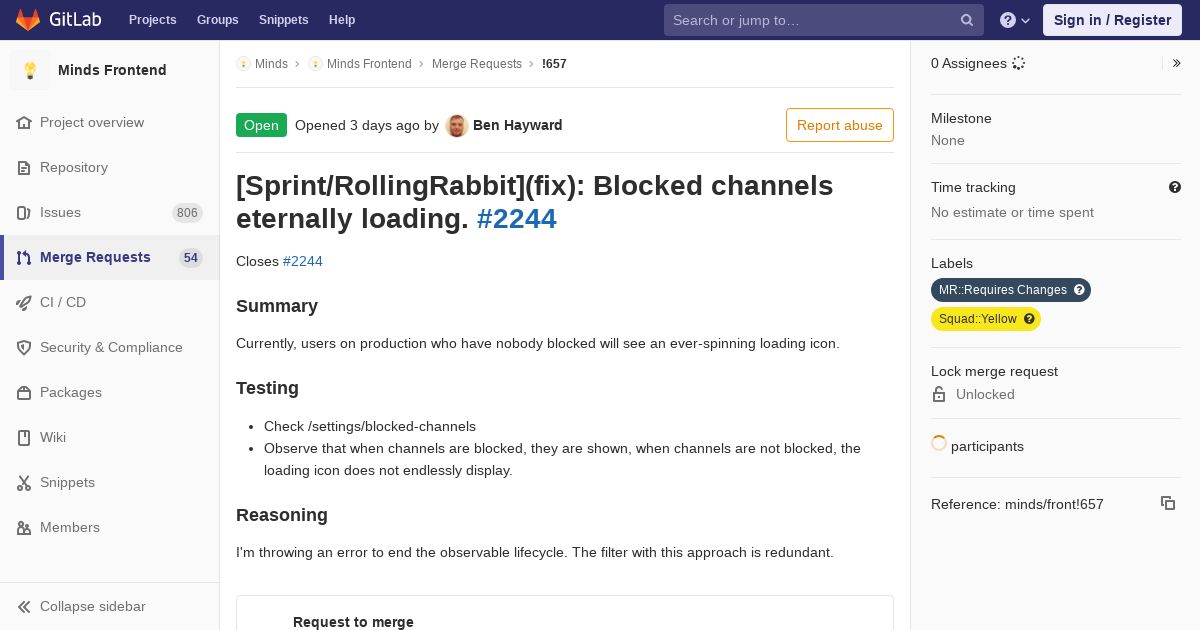Click the Project overview home icon

(24, 122)
